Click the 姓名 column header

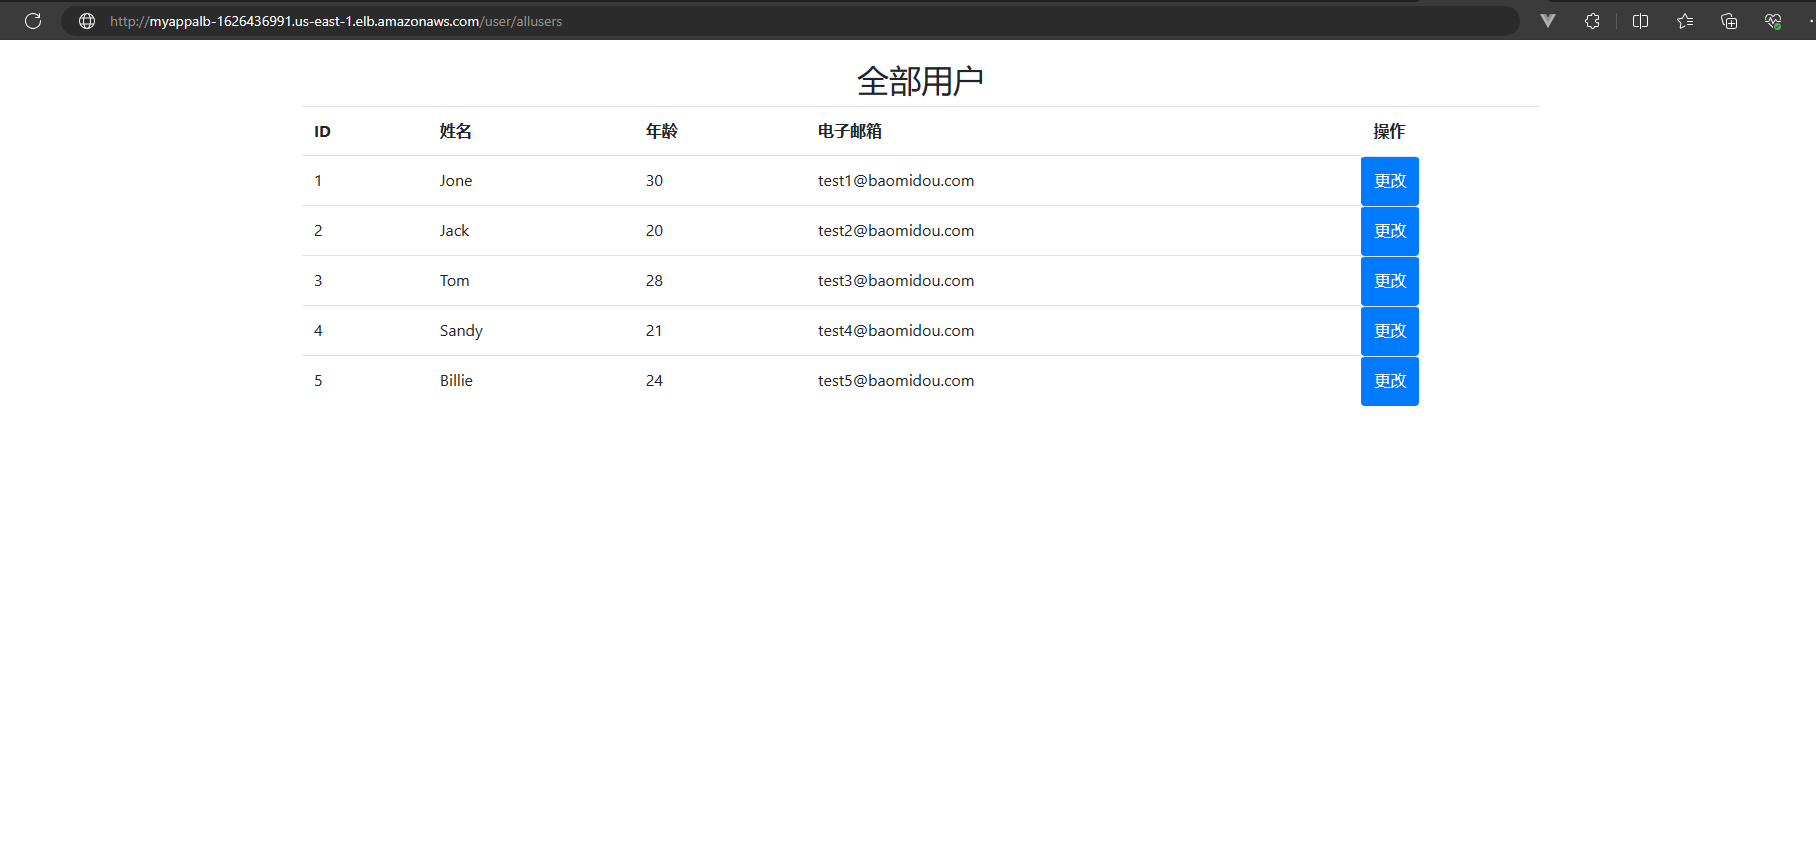coord(456,131)
